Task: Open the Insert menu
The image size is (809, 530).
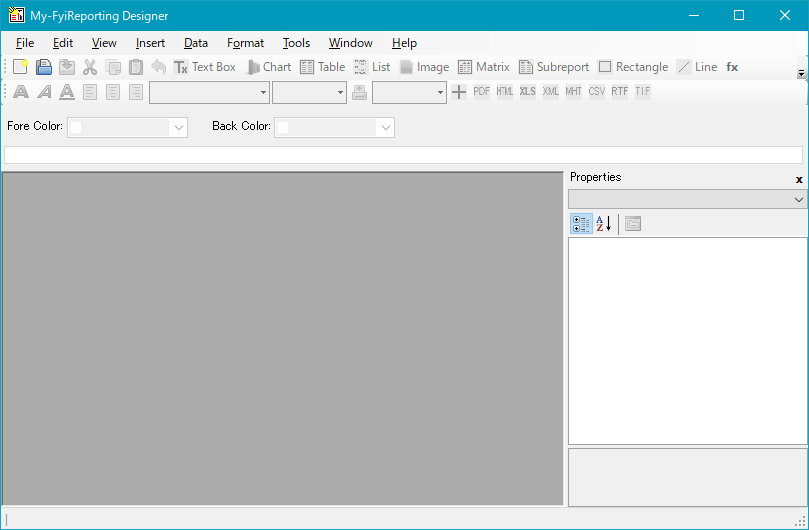Action: [150, 43]
